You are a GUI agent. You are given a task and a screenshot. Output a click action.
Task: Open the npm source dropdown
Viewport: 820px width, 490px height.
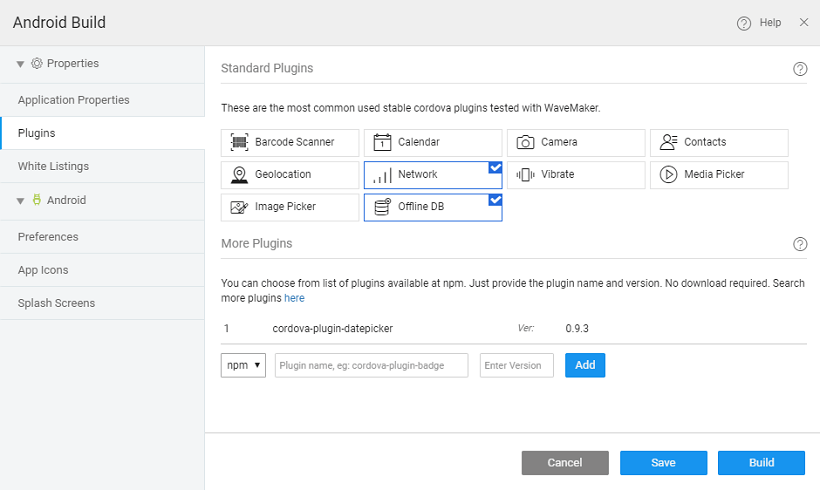[243, 365]
